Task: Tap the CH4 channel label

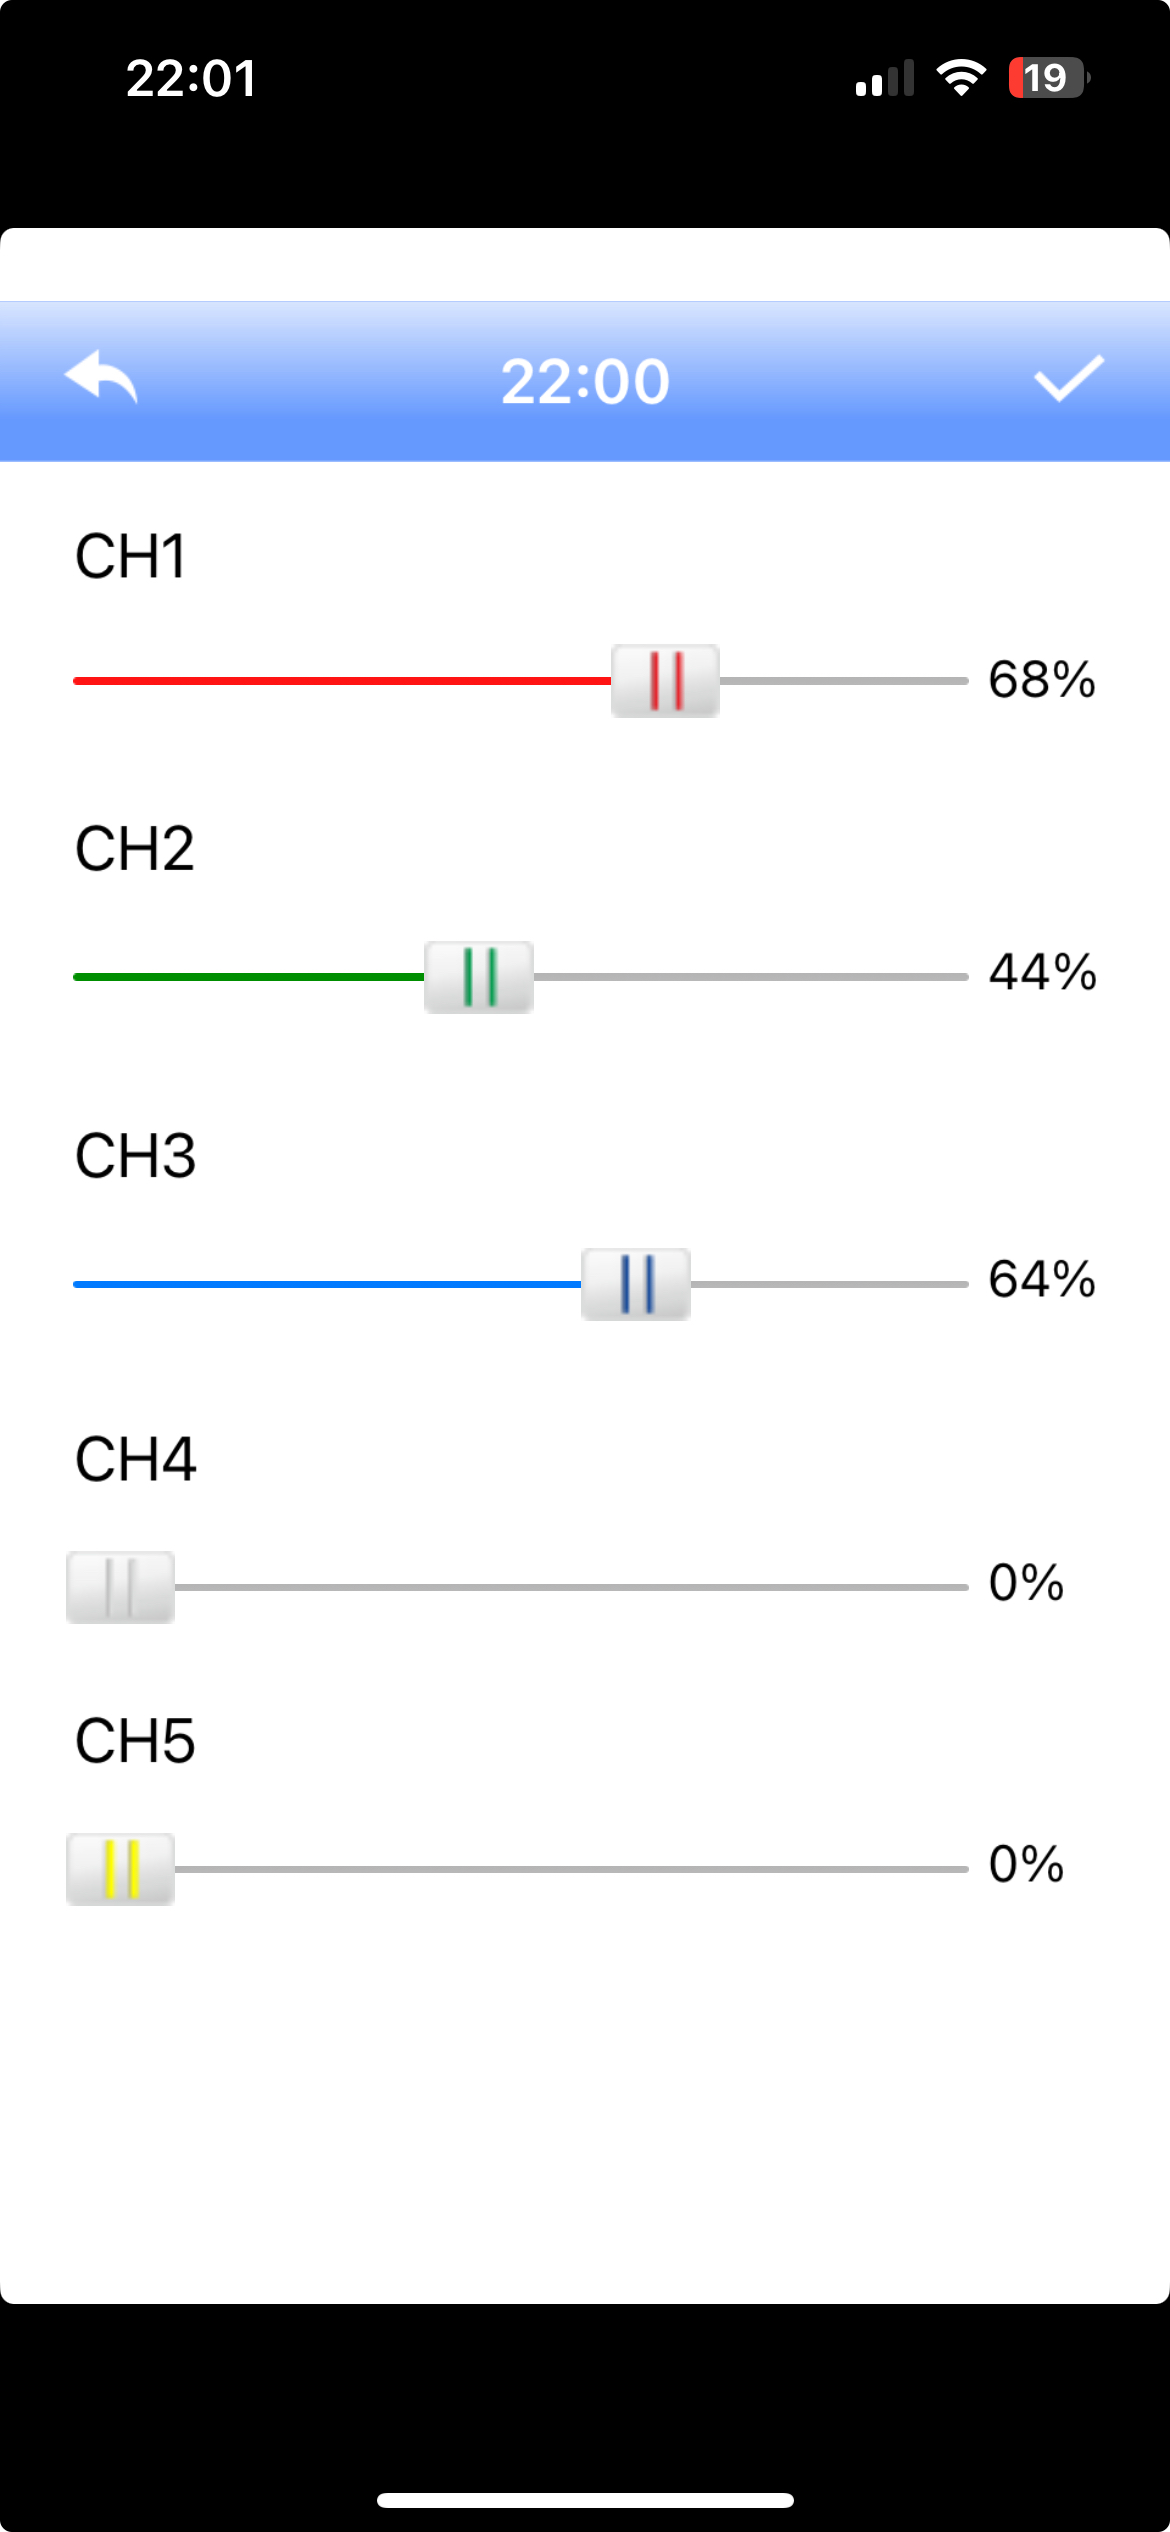Action: point(135,1459)
